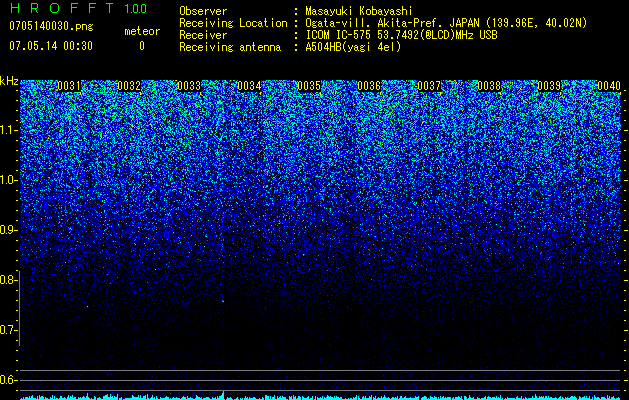Select the 0031 time marker label
Image resolution: width=629 pixels, height=400 pixels.
click(x=69, y=86)
